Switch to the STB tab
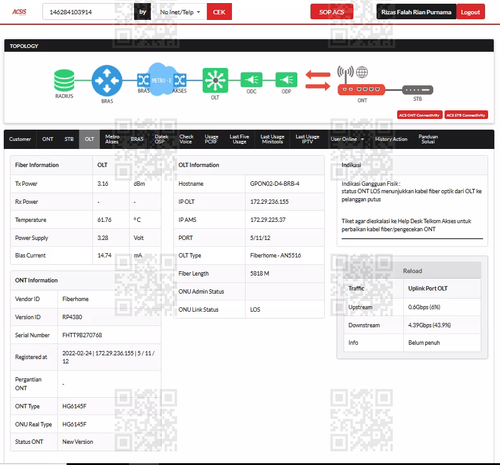The height and width of the screenshot is (465, 500). [69, 139]
